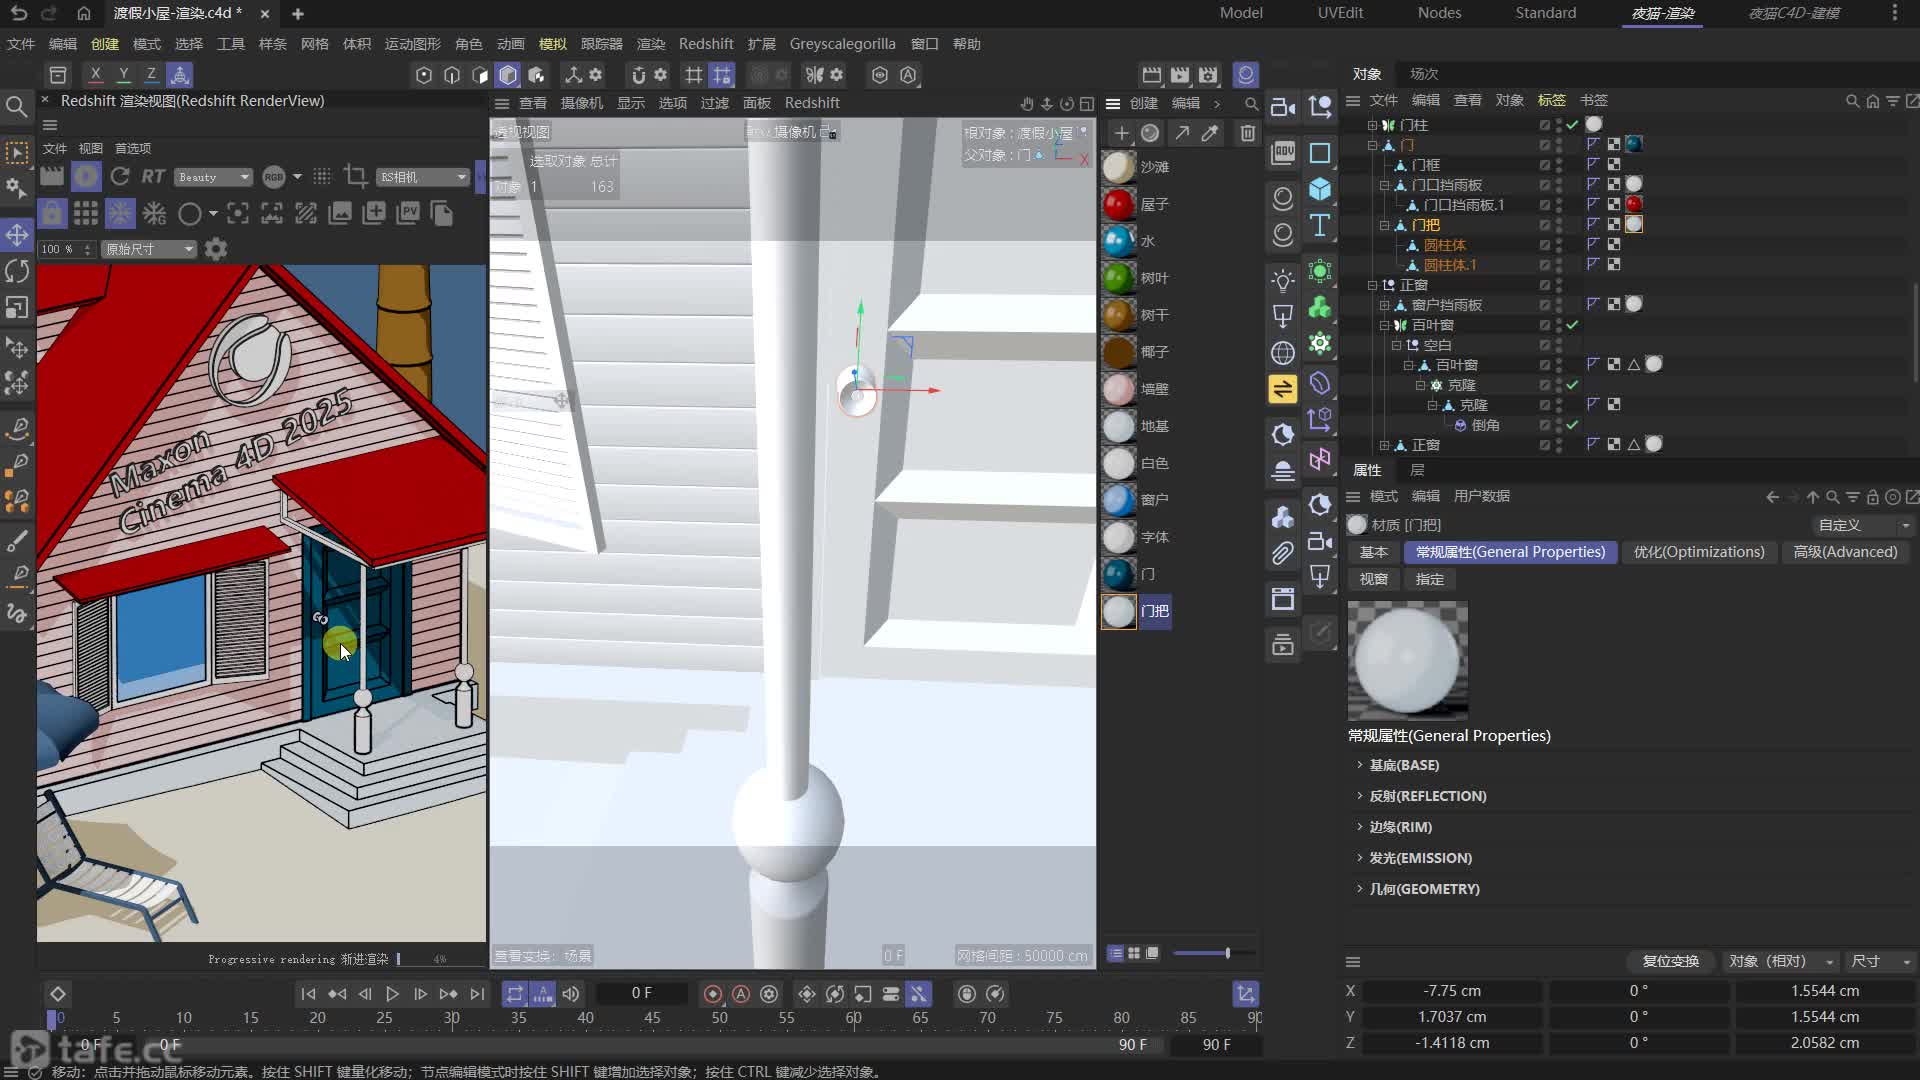Click the Redshift RT render button
The height and width of the screenshot is (1080, 1920).
tap(153, 177)
